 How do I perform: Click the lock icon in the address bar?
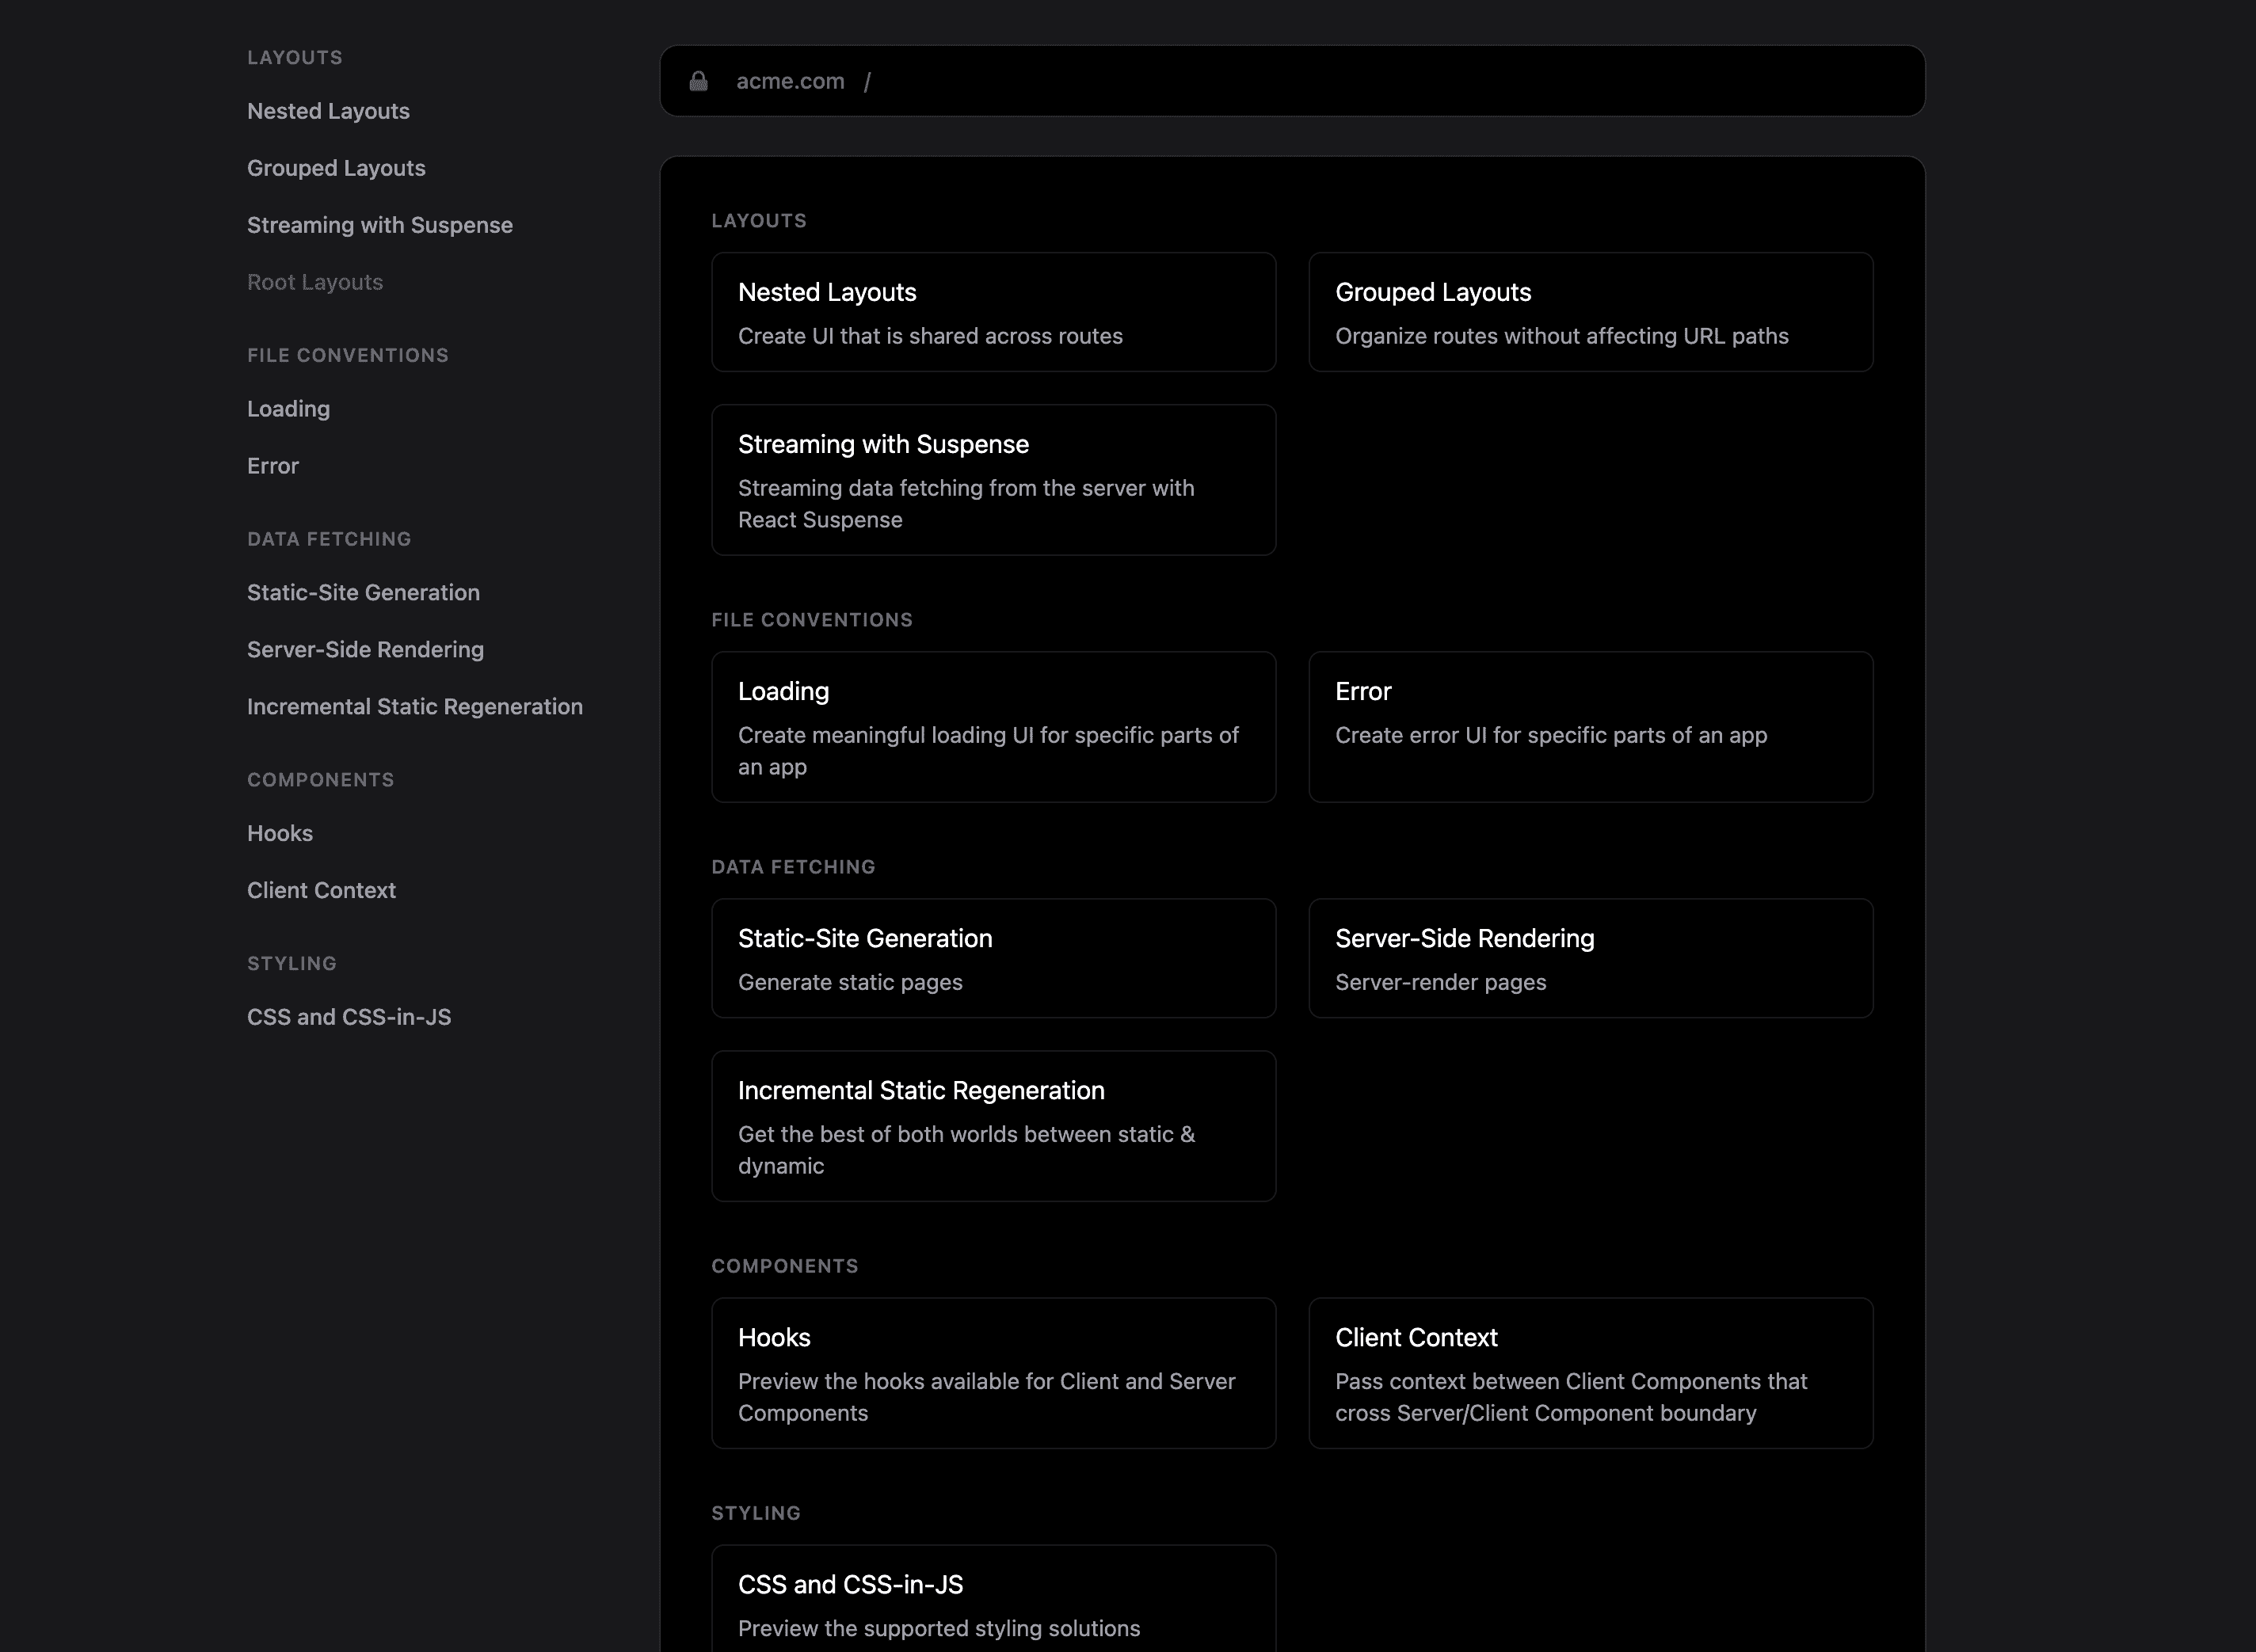698,81
